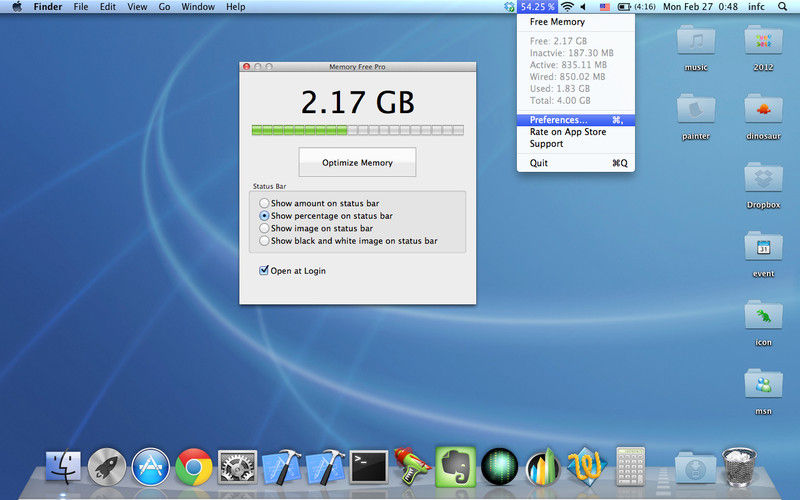Click the green matrix sphere Dock icon
Screen dimensions: 800x500
pos(499,467)
